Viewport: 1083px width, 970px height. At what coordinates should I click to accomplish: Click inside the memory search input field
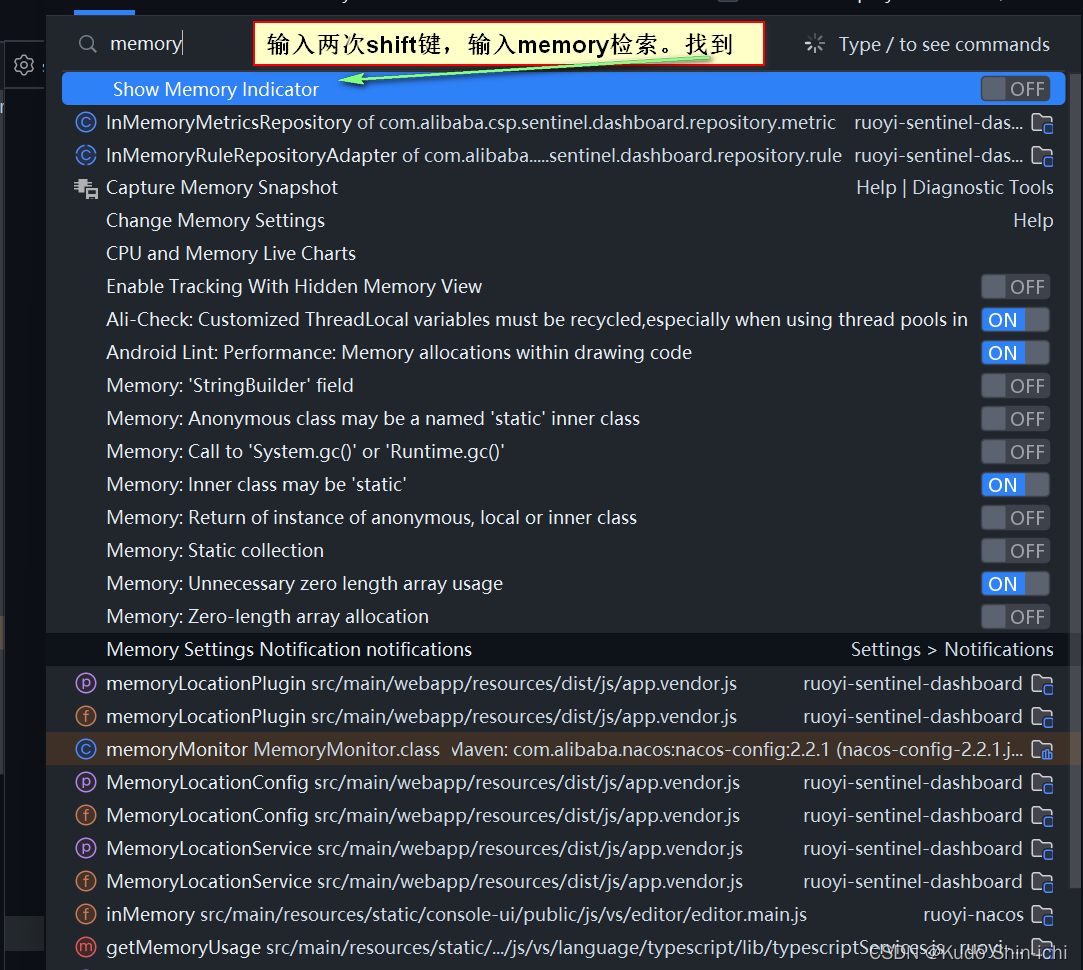pyautogui.click(x=146, y=43)
